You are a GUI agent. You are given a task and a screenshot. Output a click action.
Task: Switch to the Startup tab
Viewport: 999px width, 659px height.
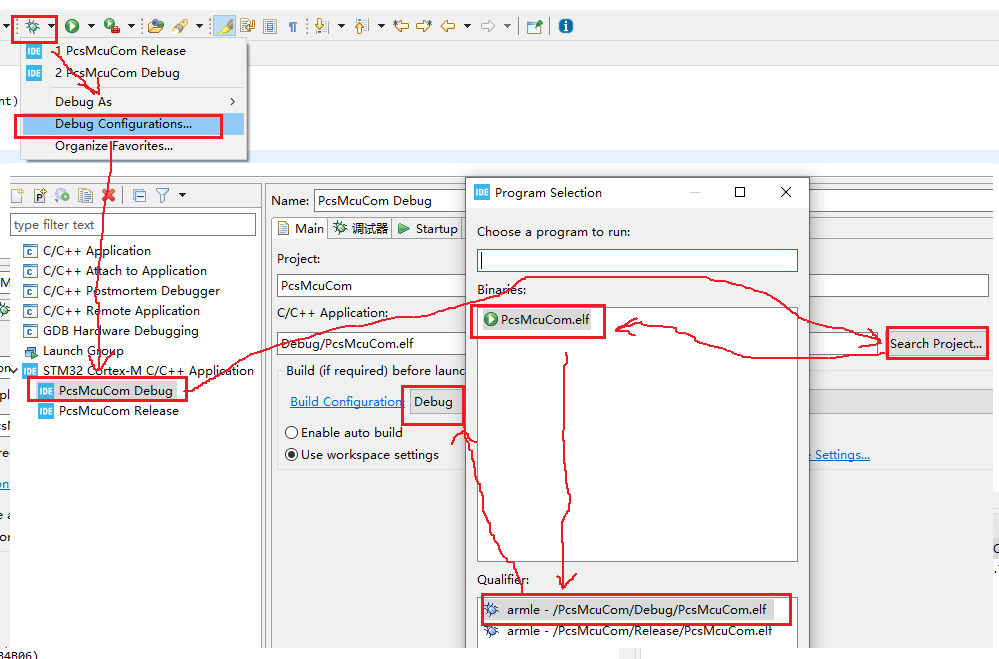(x=428, y=228)
